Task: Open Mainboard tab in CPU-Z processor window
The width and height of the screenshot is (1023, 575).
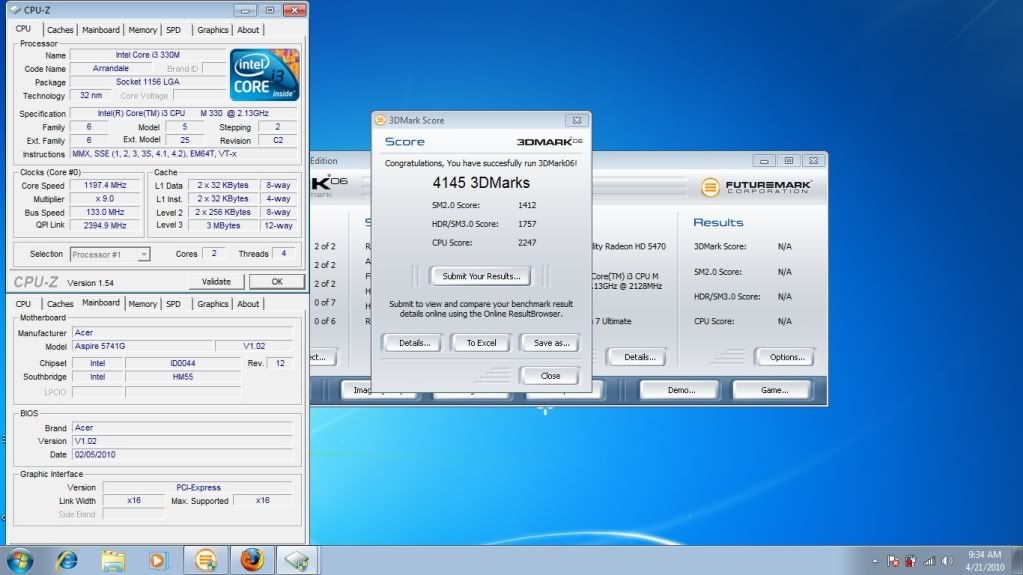Action: point(100,30)
